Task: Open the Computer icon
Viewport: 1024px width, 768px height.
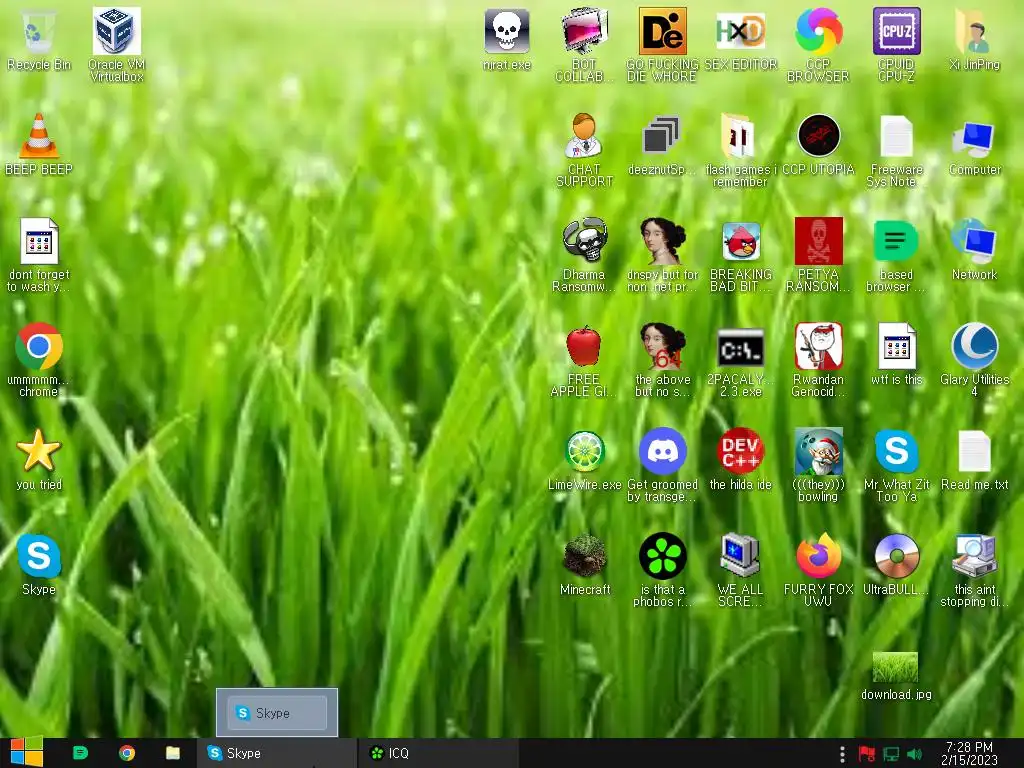Action: (x=974, y=138)
